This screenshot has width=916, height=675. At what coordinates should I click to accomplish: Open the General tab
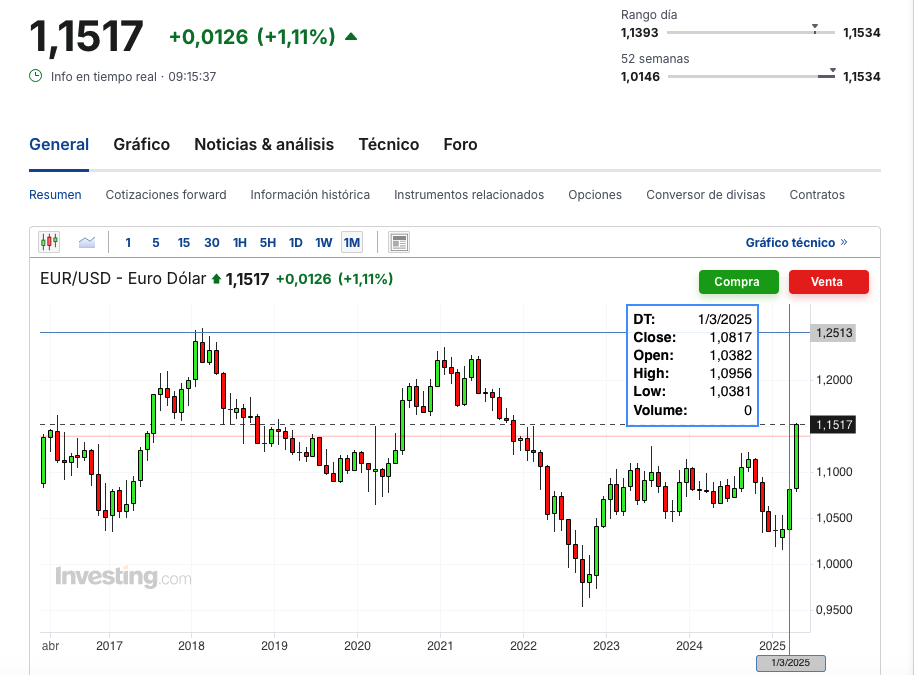(x=59, y=144)
